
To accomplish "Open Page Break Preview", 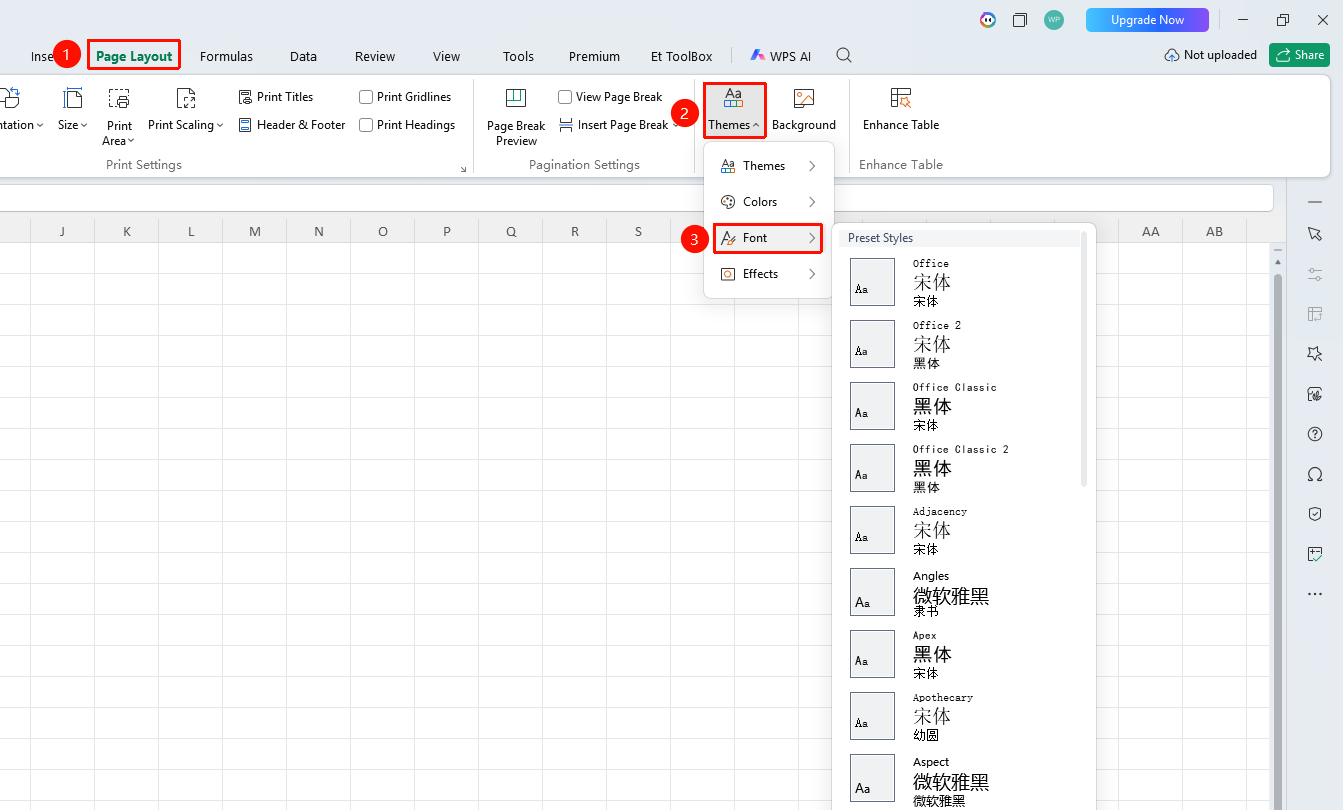I will pos(516,116).
